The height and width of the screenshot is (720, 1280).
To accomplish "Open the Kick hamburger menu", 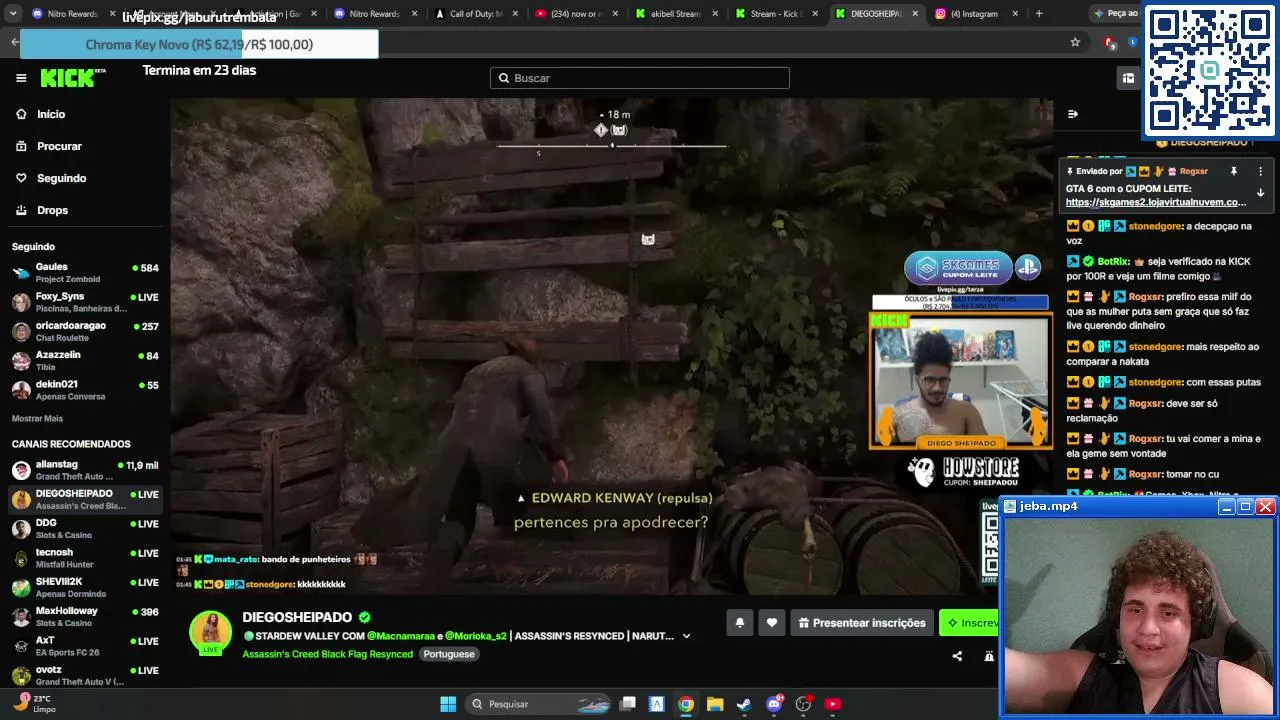I will click(21, 78).
